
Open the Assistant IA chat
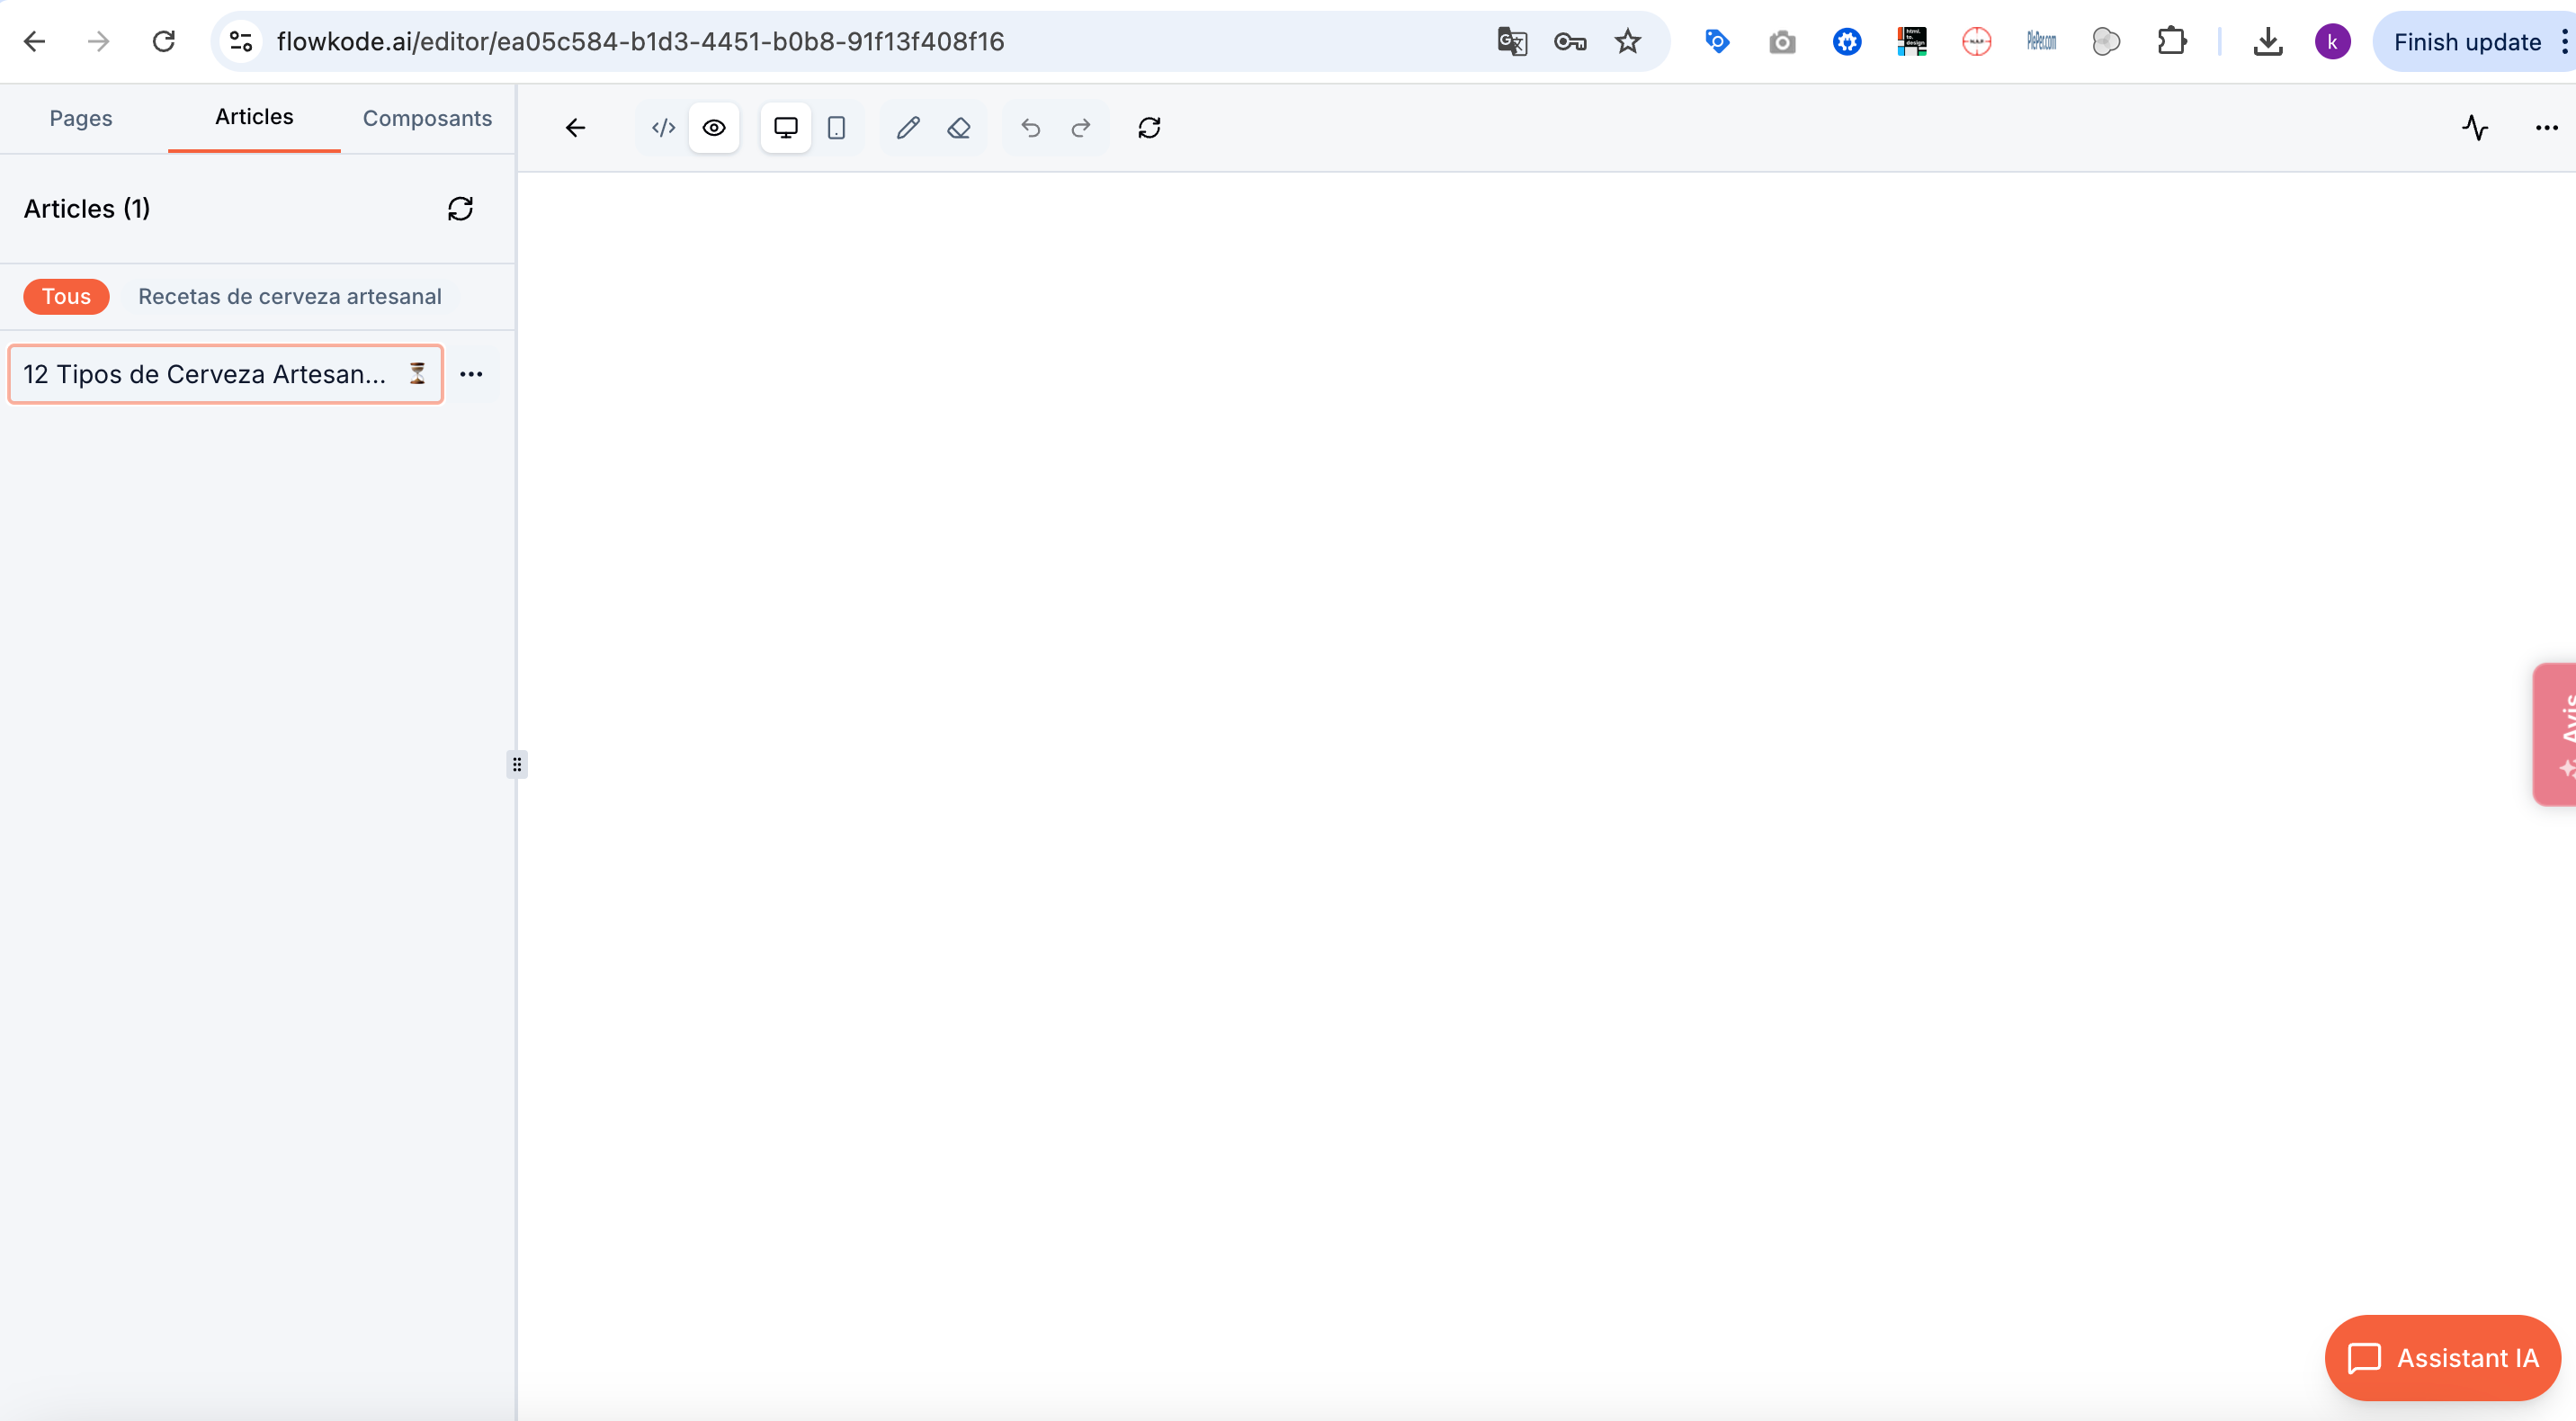pos(2443,1357)
